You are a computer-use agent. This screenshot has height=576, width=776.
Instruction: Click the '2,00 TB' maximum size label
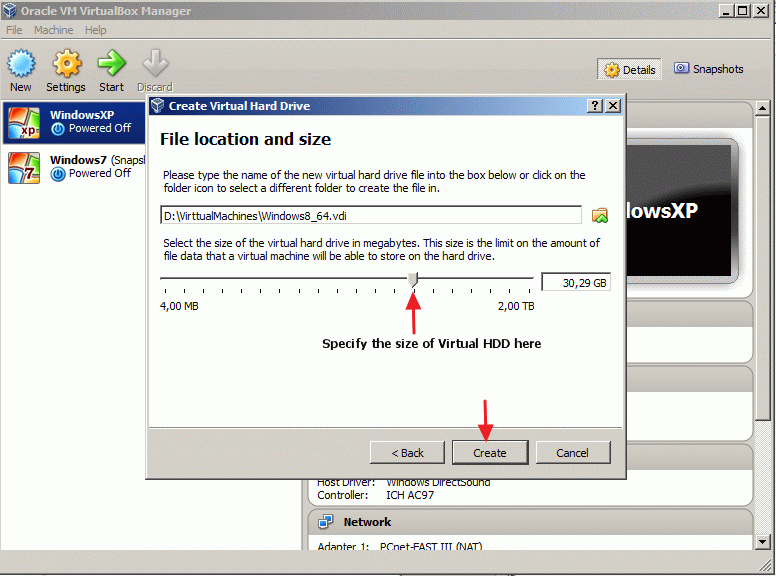pos(516,306)
